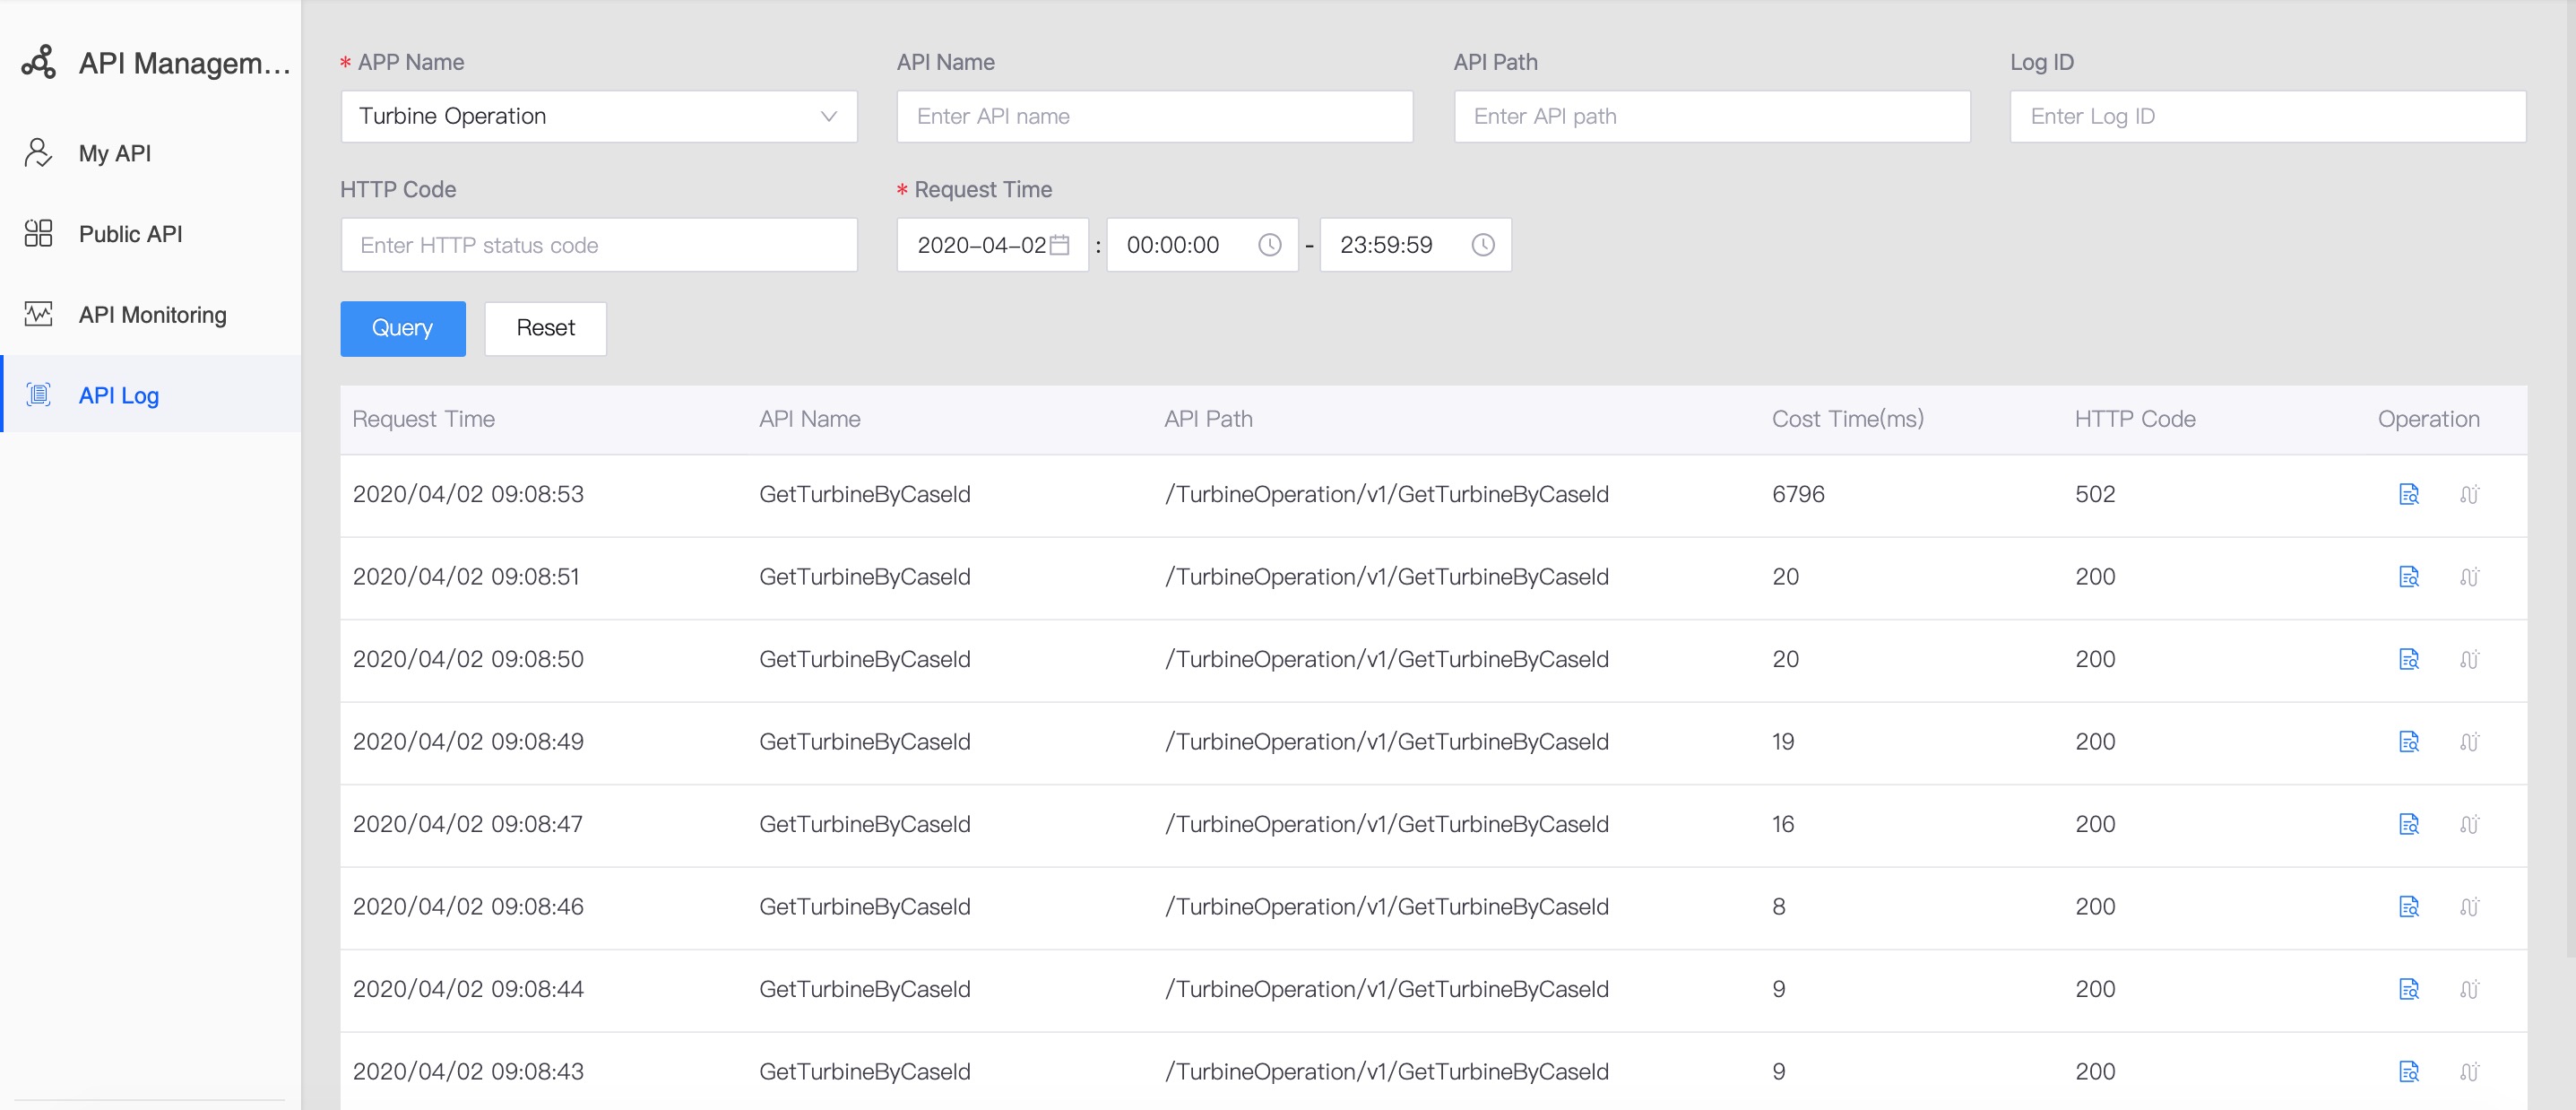Open the Request Time date picker 2020-04-02
The height and width of the screenshot is (1110, 2576).
click(992, 245)
